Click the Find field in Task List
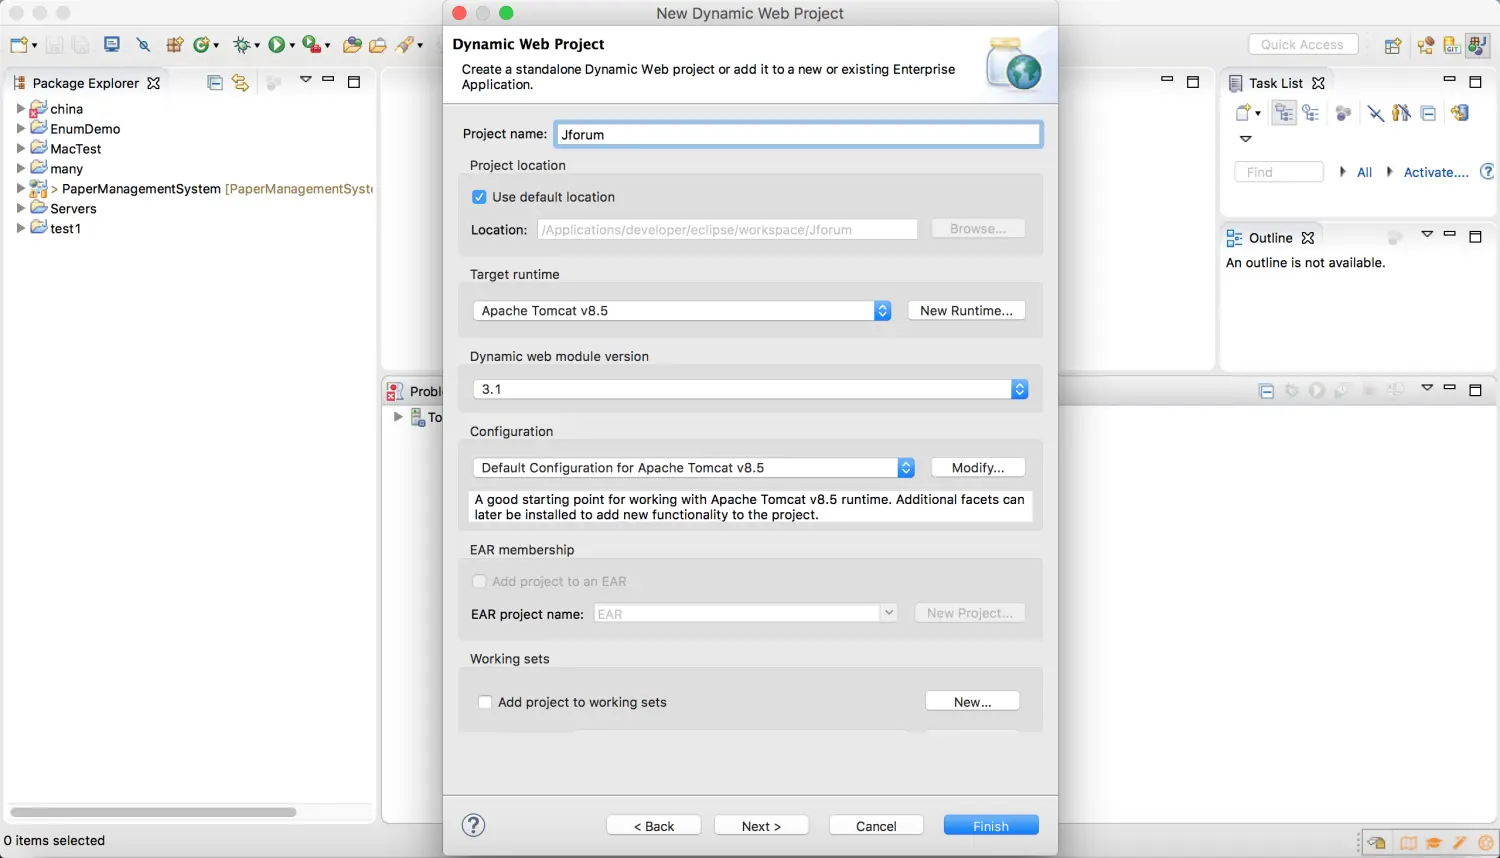This screenshot has width=1500, height=858. 1279,172
